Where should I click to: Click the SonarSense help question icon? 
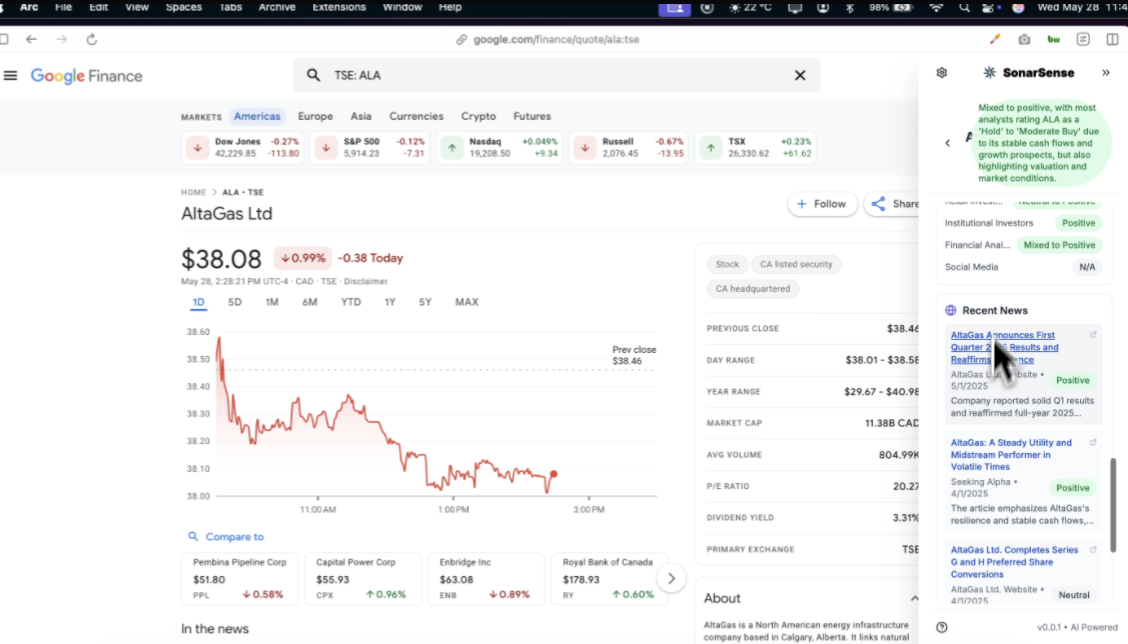pyautogui.click(x=942, y=627)
